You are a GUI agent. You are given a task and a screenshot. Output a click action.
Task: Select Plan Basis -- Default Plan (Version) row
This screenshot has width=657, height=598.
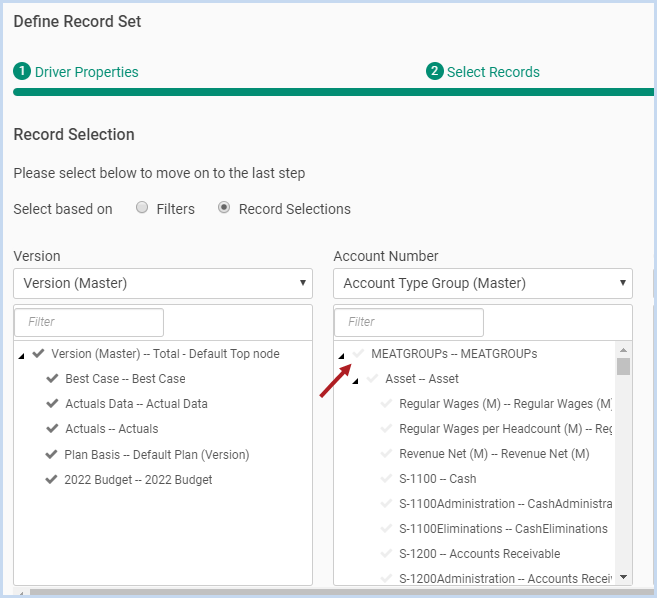pyautogui.click(x=157, y=455)
